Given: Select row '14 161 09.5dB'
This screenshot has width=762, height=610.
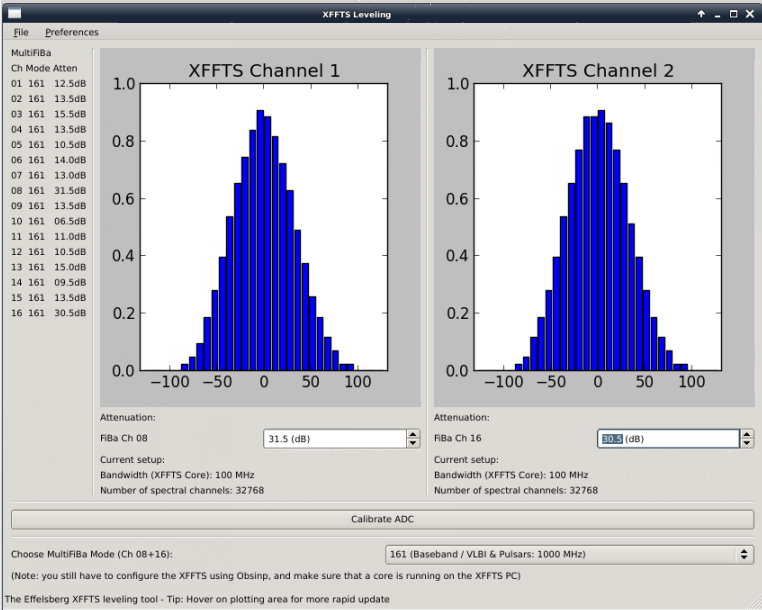Looking at the screenshot, I should (x=49, y=282).
